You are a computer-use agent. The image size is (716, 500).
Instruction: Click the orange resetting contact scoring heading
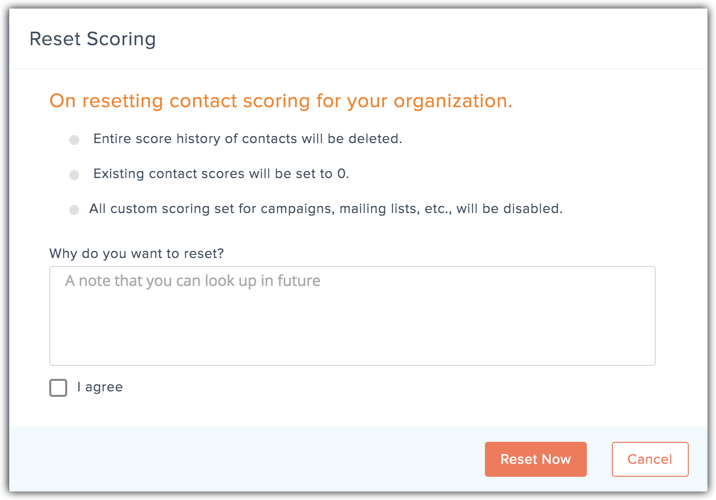(x=281, y=101)
